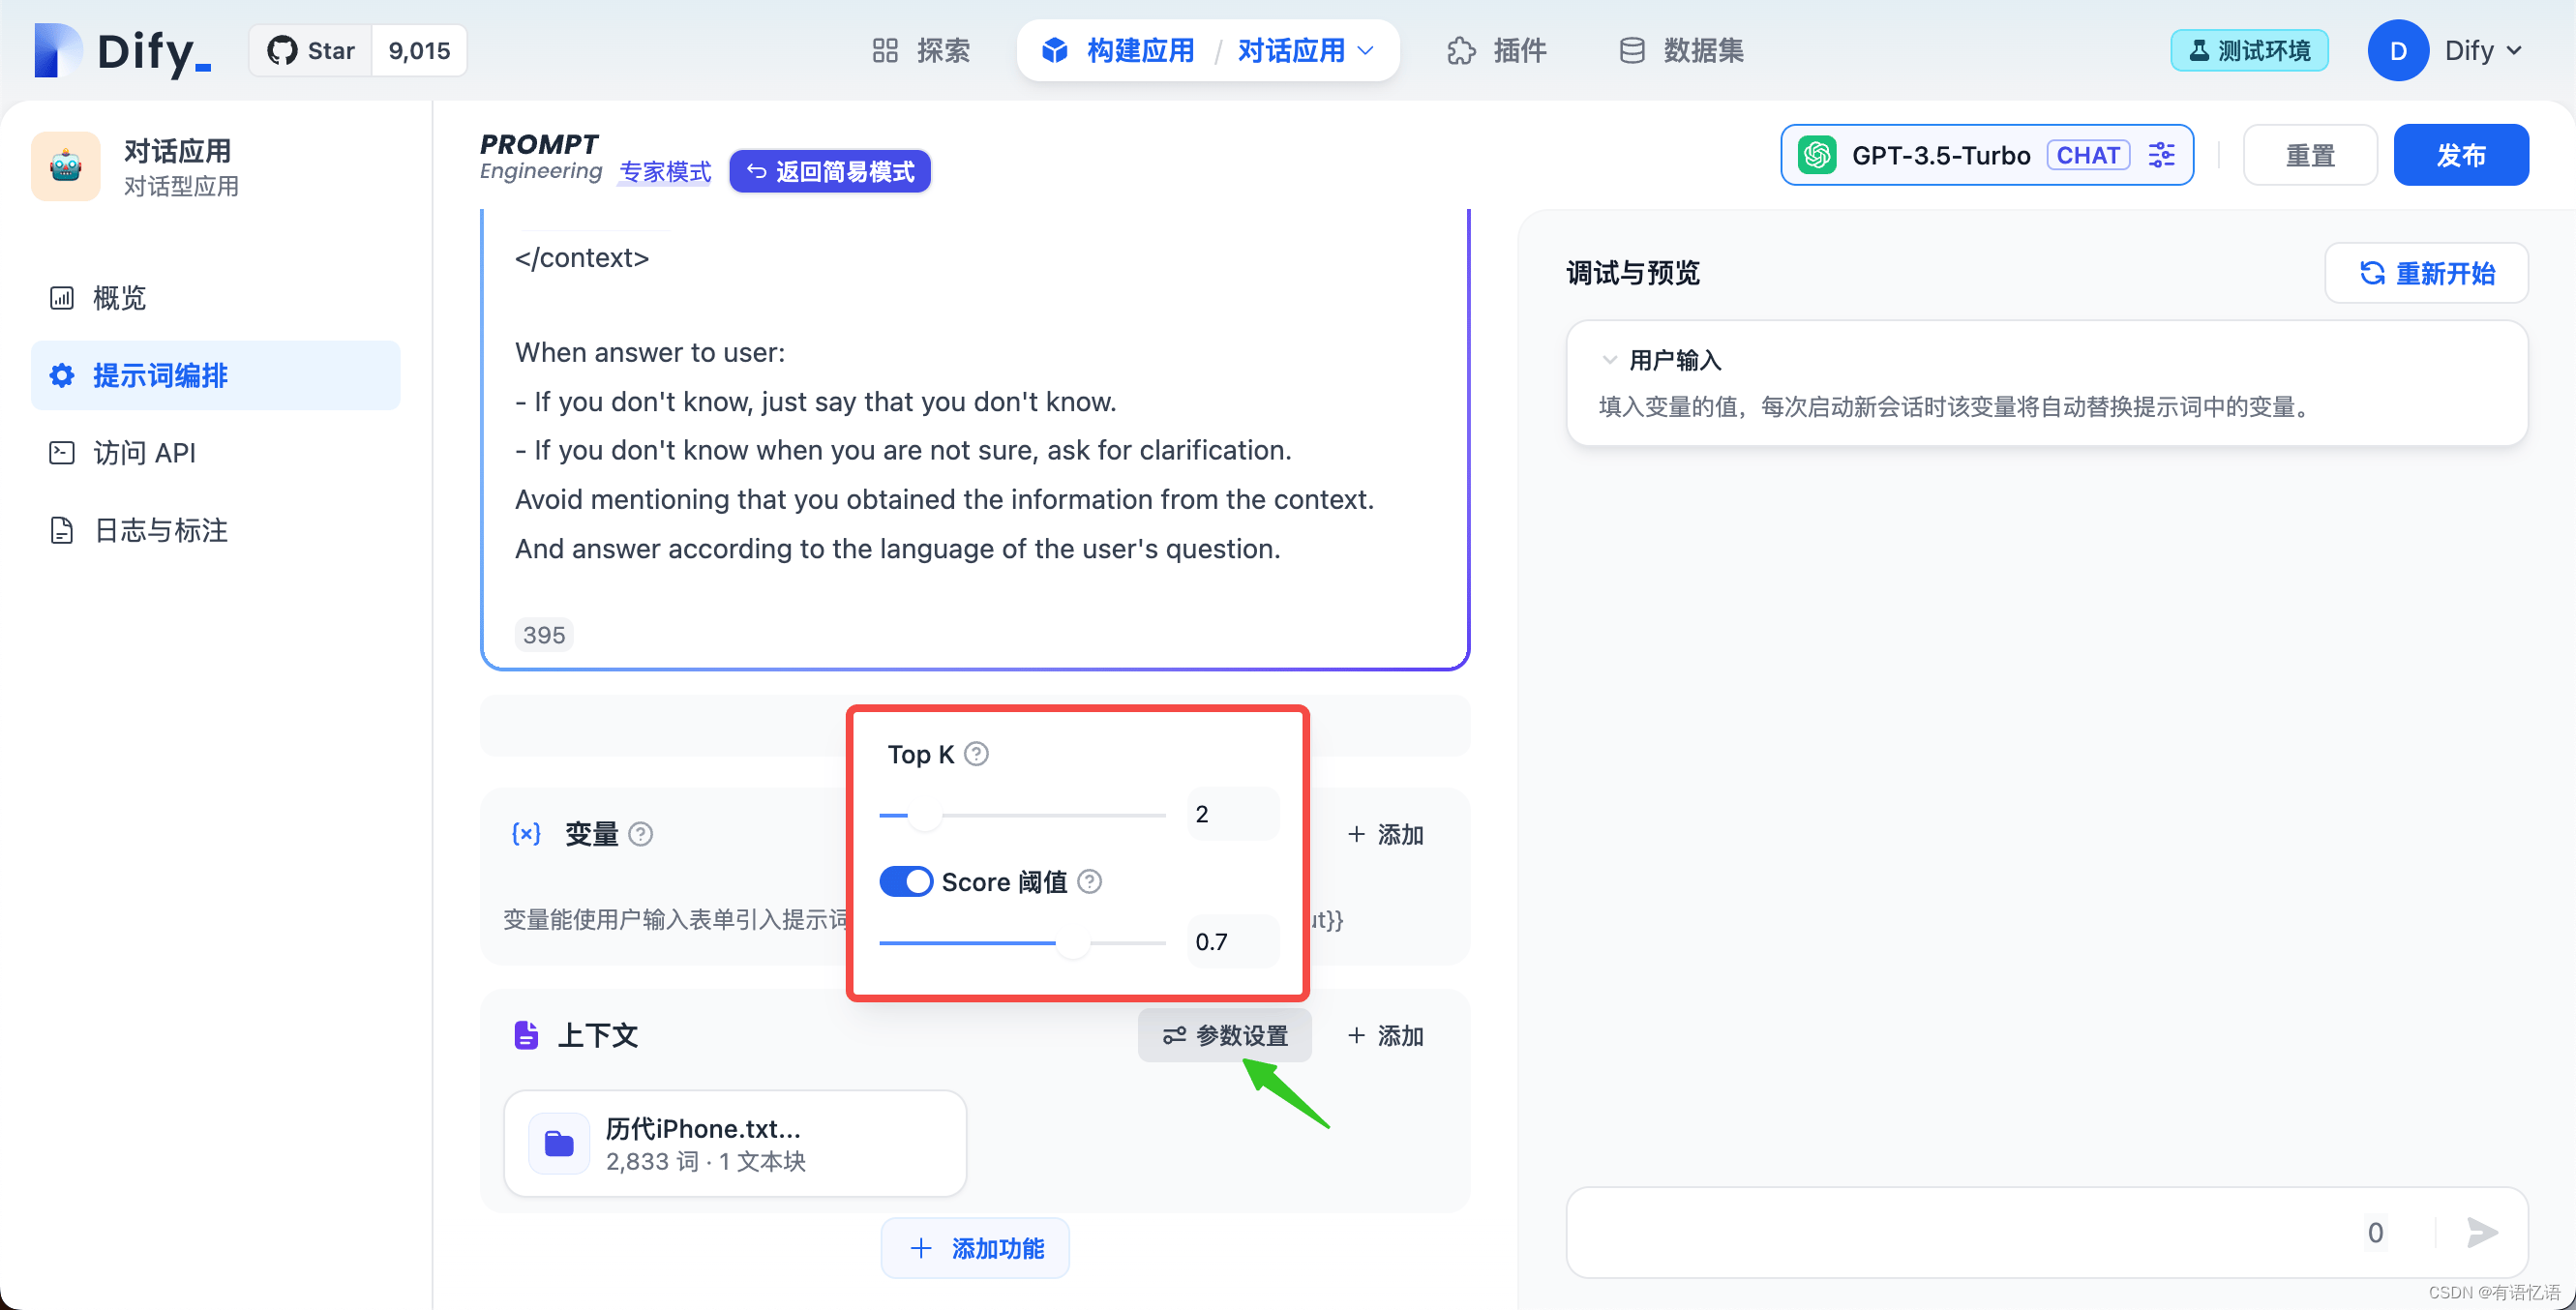Click the Score 阈值 help icon
Image resolution: width=2576 pixels, height=1310 pixels.
click(x=1090, y=882)
